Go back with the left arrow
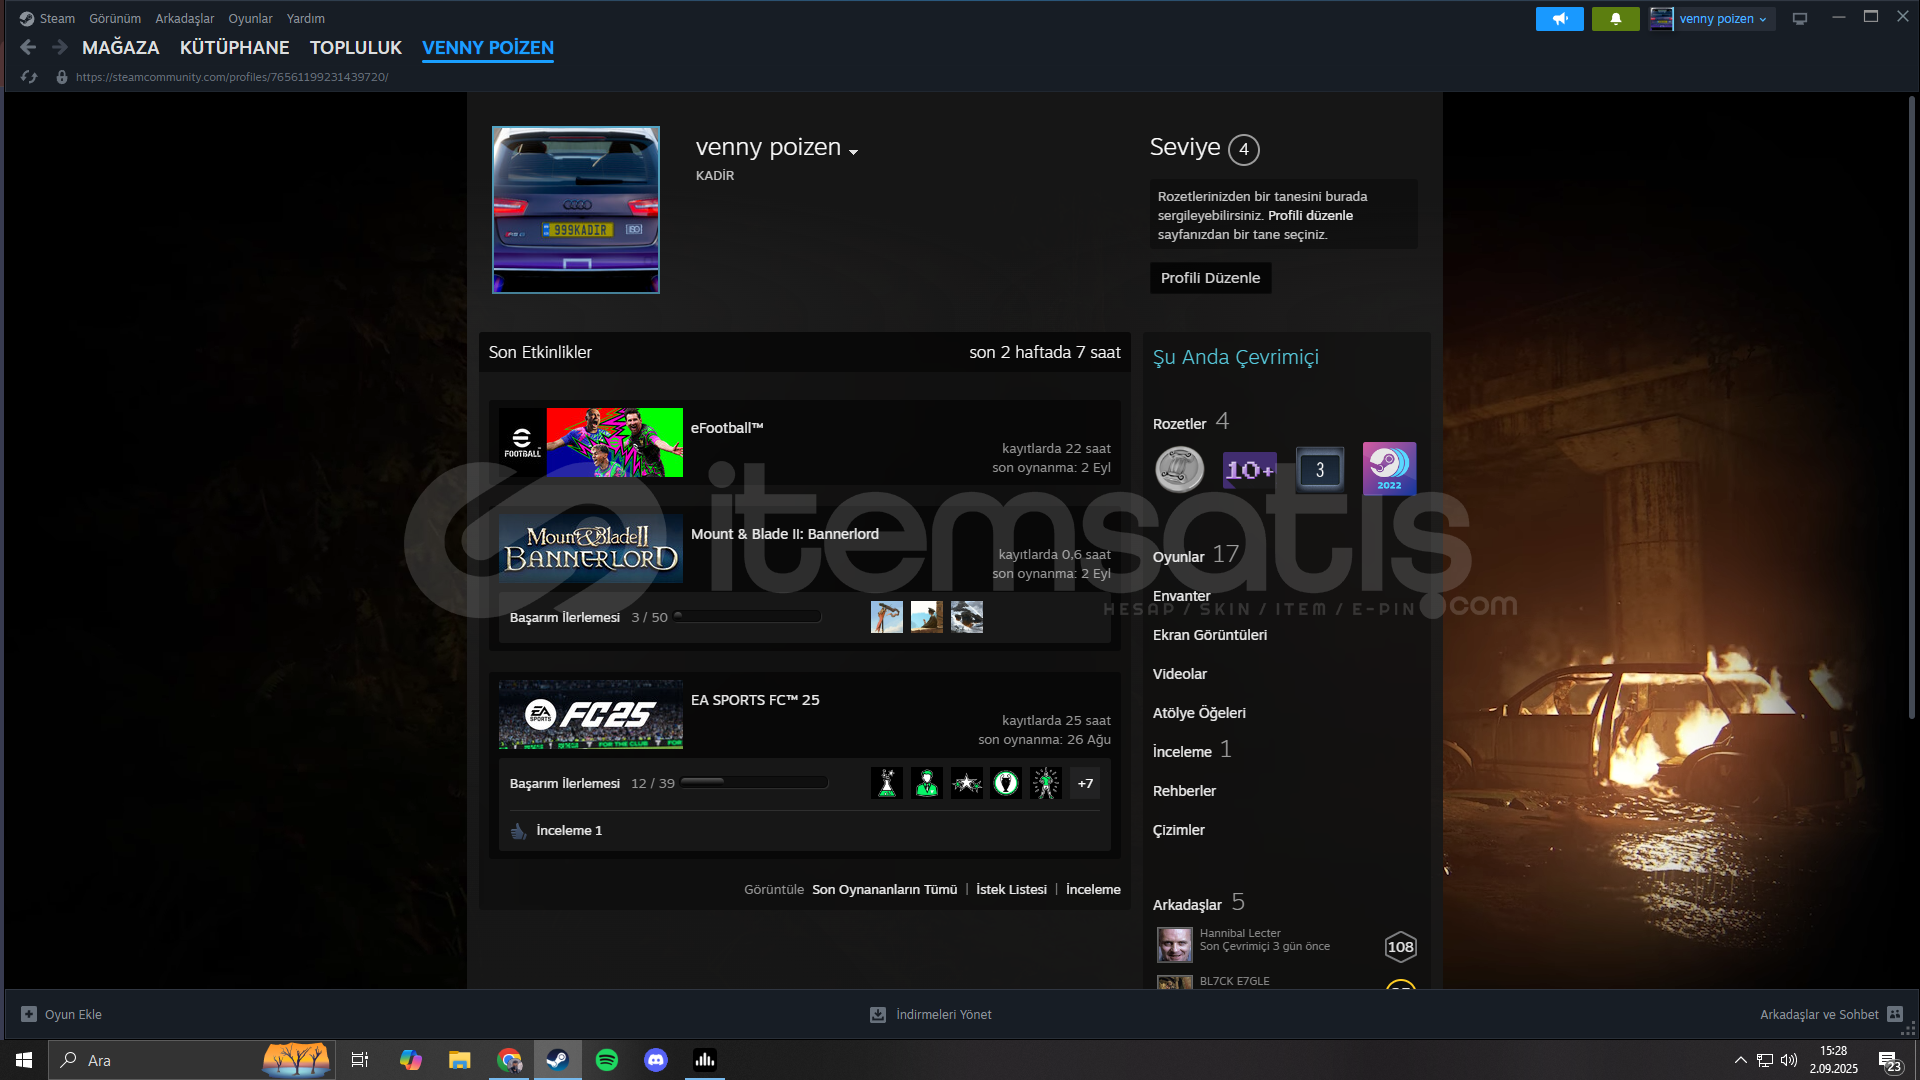 pos(28,47)
